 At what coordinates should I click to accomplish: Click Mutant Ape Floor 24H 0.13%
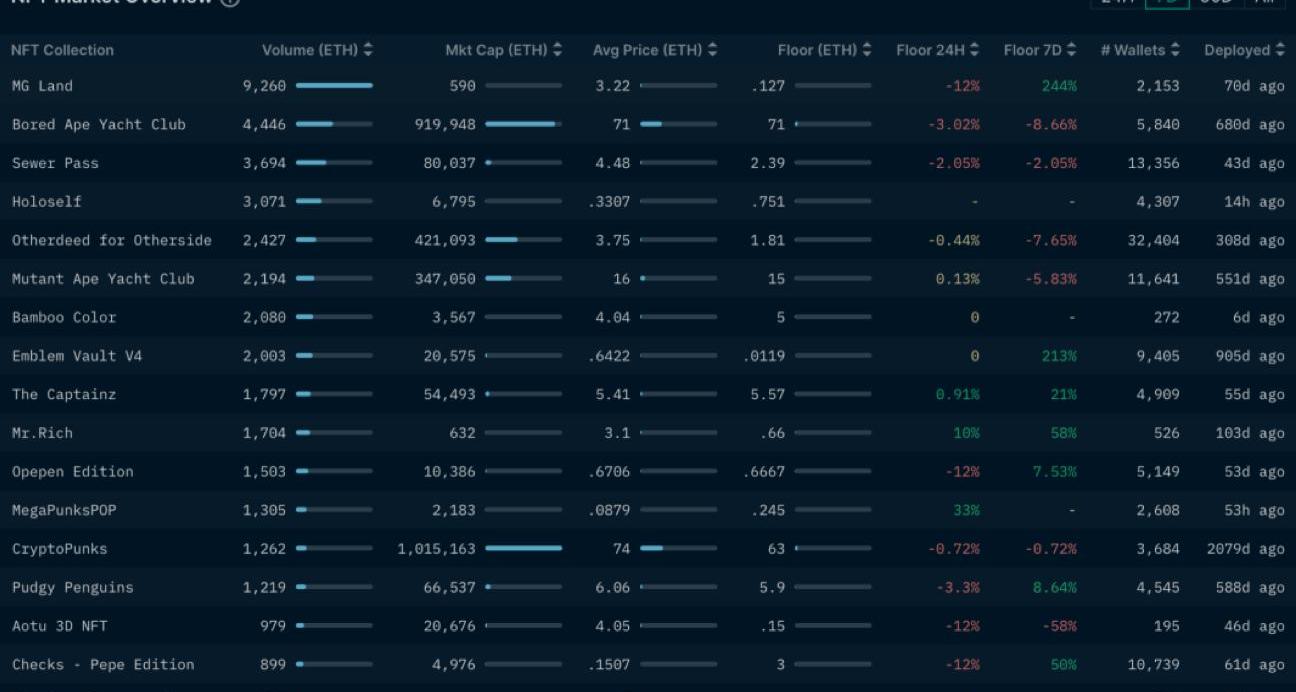point(958,279)
